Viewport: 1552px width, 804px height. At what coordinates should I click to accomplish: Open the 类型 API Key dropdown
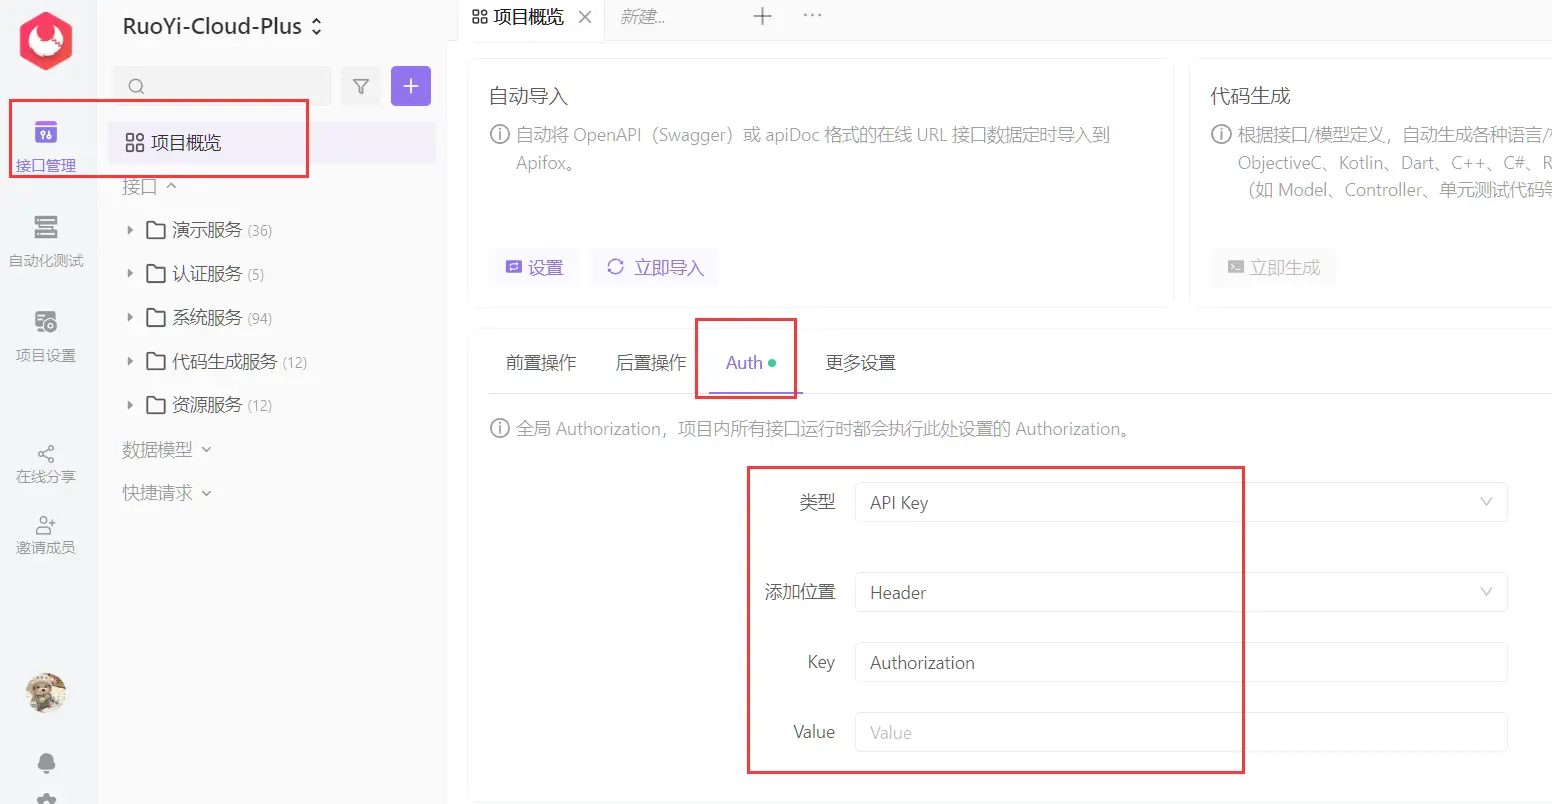pos(1181,503)
